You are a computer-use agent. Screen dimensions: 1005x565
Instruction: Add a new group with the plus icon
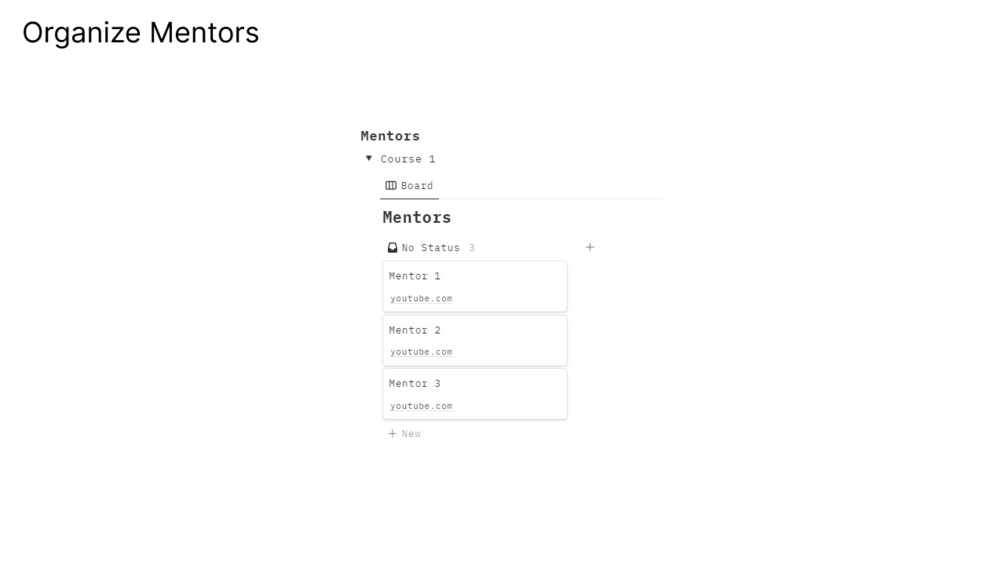(x=590, y=247)
